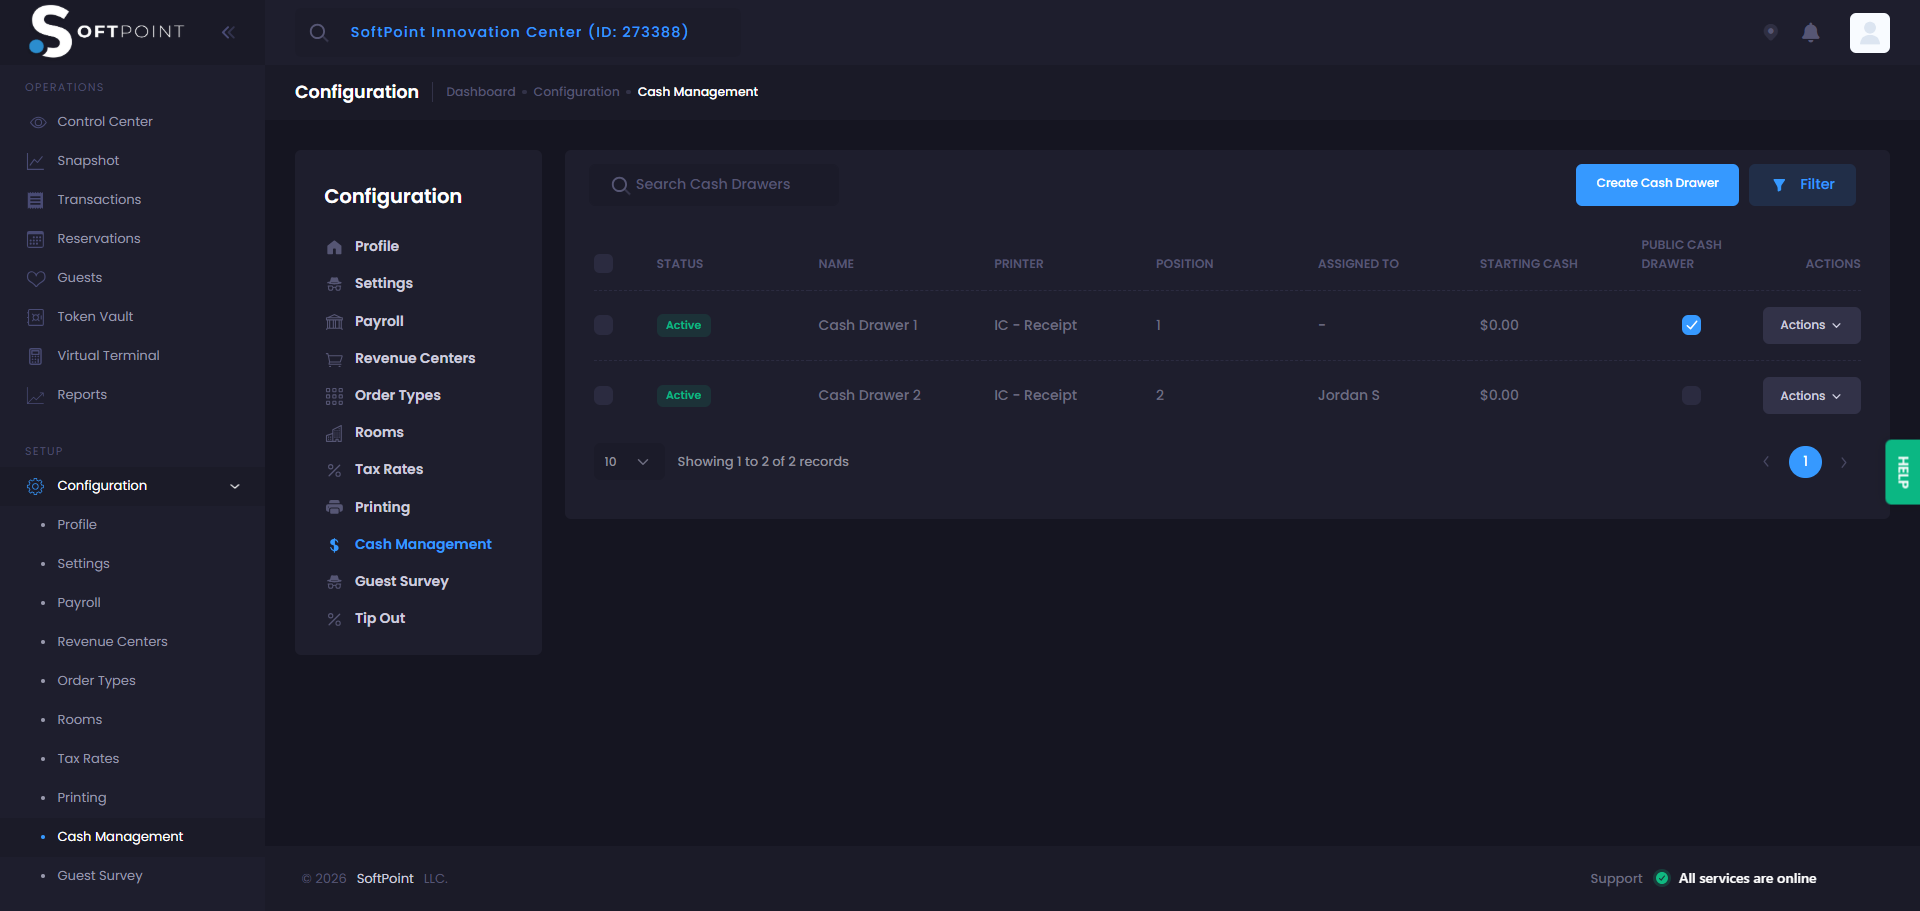This screenshot has width=1920, height=911.
Task: Enable Public Cash Drawer for Cash Drawer 2
Action: coord(1691,395)
